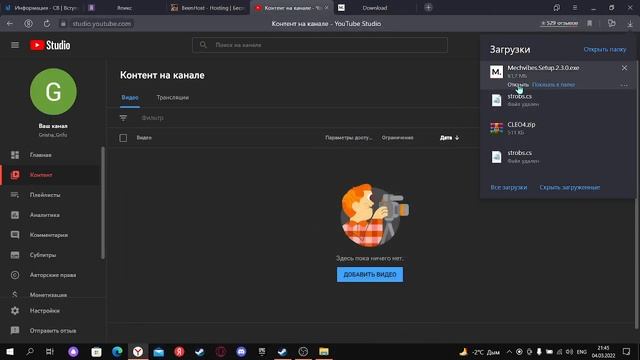Open the notification center icon
The width and height of the screenshot is (640, 360).
627,351
